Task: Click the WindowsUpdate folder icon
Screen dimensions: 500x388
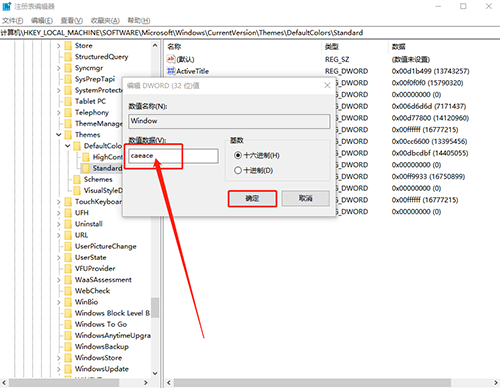Action: (68, 369)
